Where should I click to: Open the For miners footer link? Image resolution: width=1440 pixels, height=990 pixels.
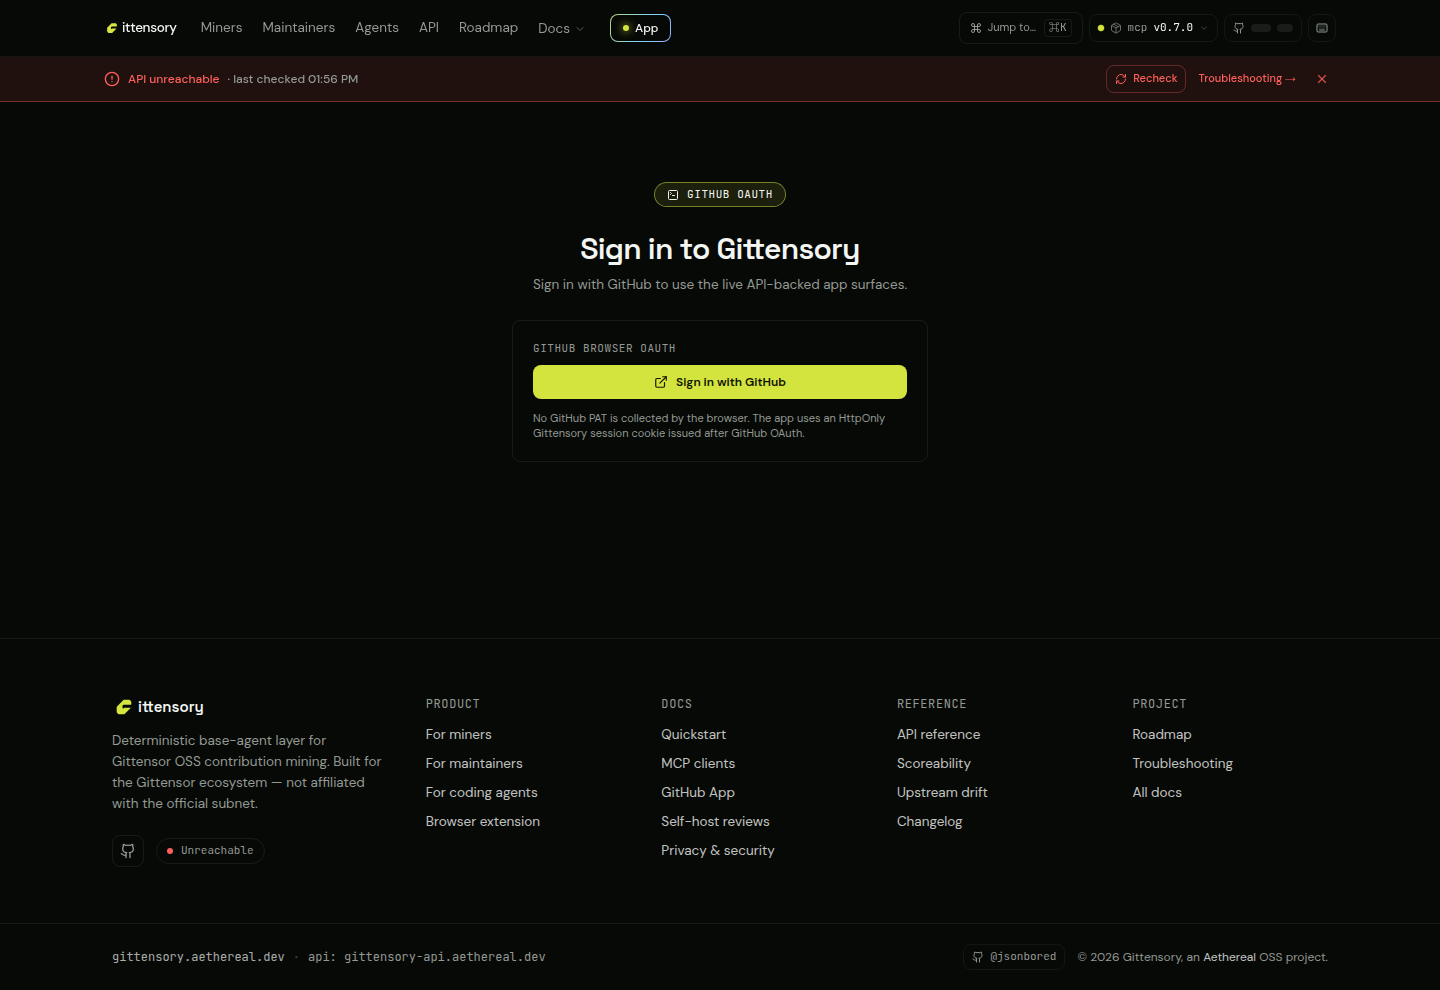[459, 735]
